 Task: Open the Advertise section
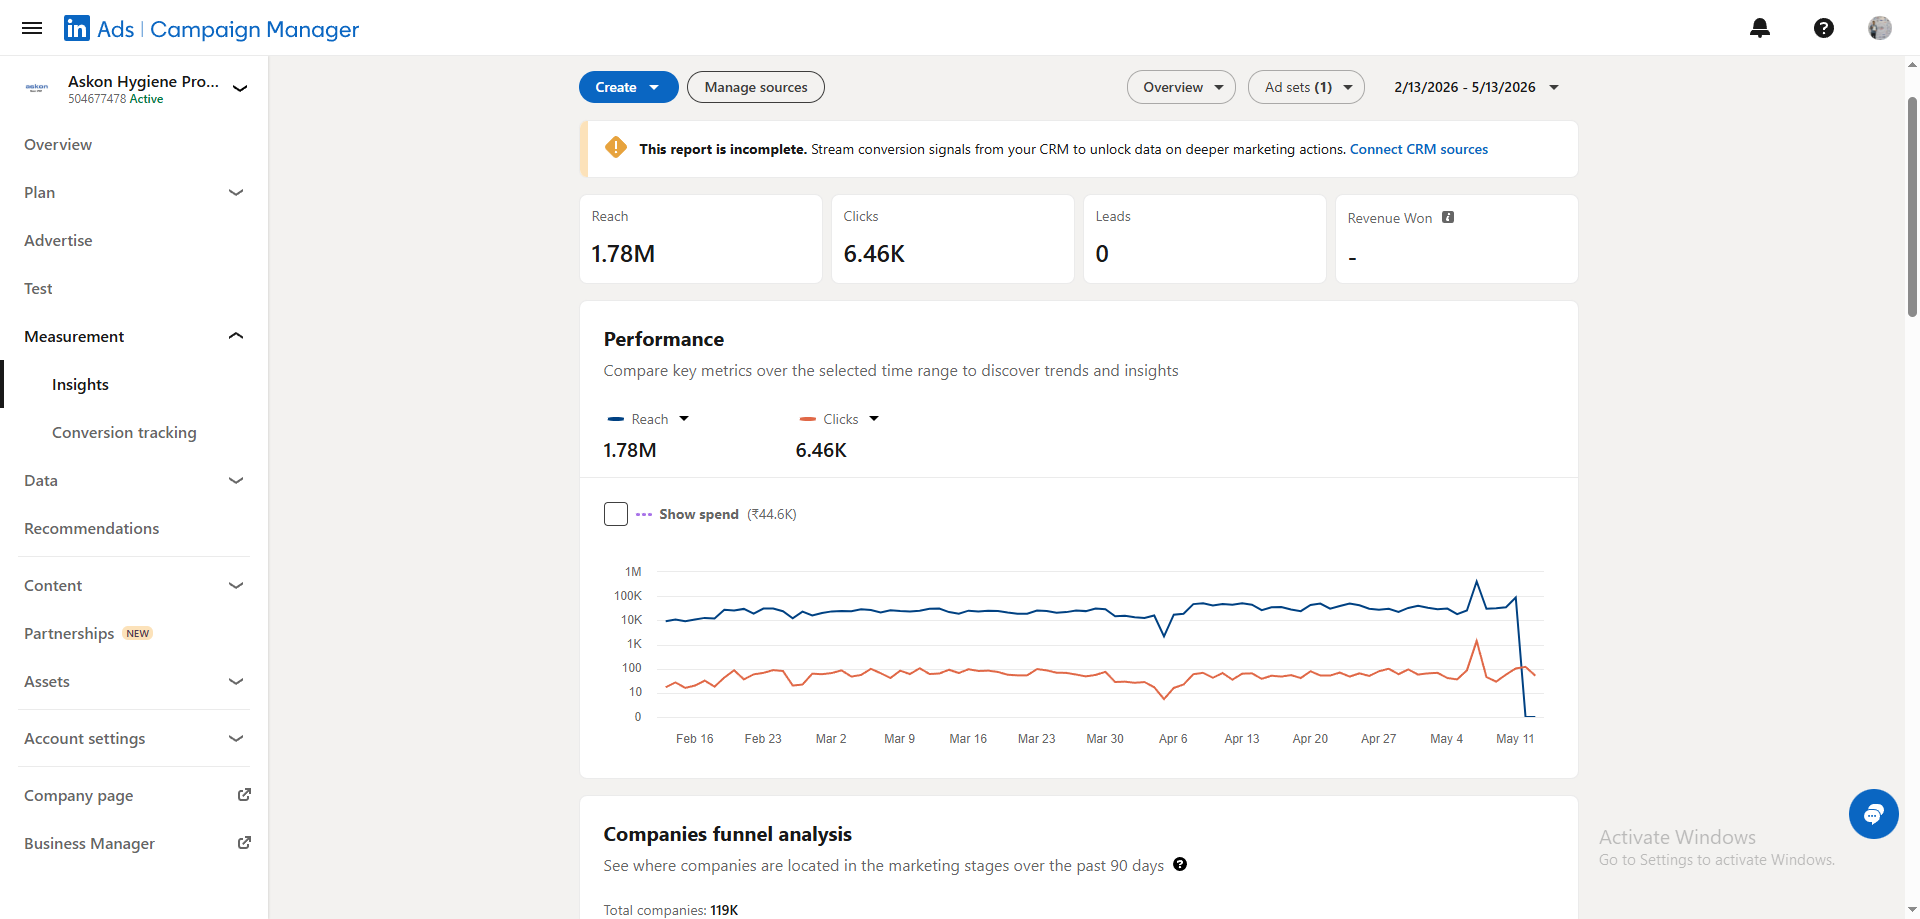click(58, 240)
